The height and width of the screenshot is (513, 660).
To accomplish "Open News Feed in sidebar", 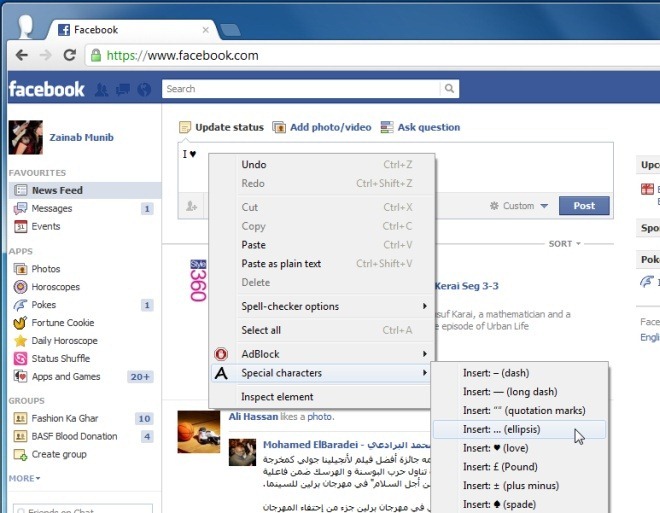I will [85, 190].
